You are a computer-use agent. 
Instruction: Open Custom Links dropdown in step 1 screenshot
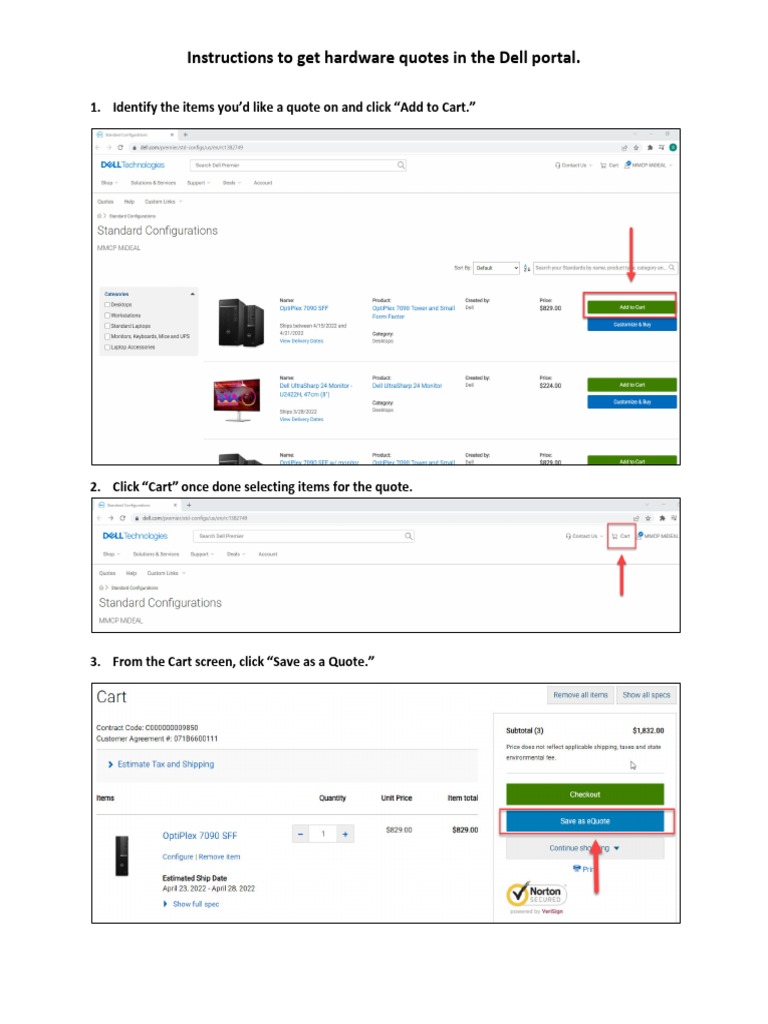[x=163, y=202]
